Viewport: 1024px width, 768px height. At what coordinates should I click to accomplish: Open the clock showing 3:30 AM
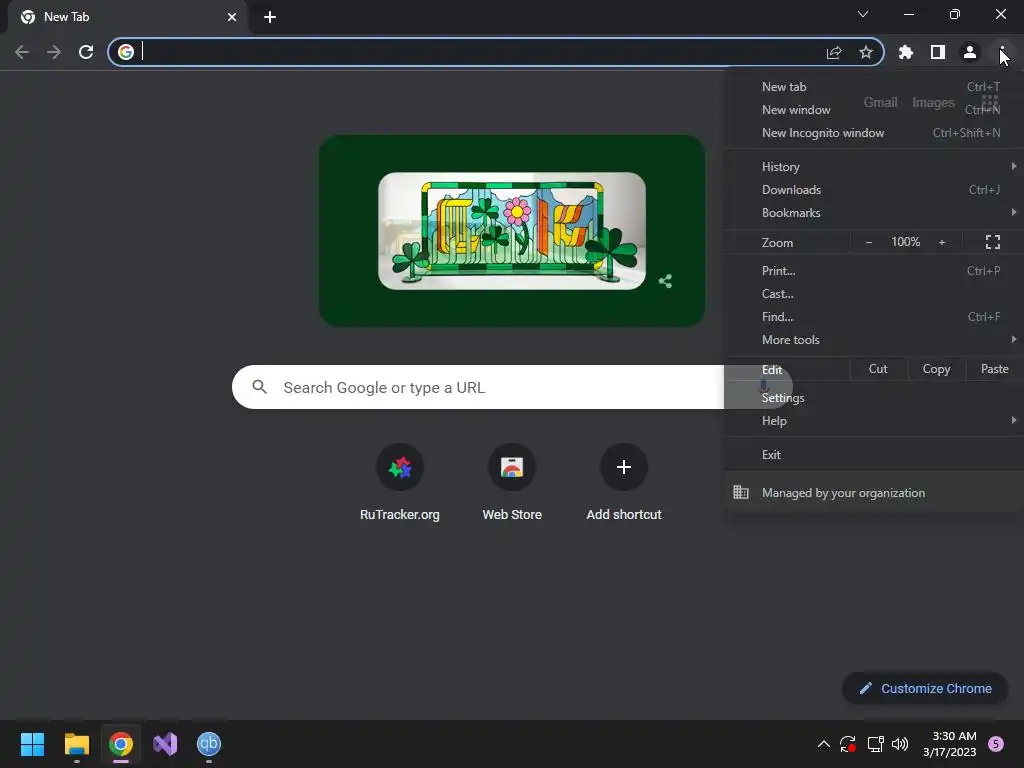point(950,744)
